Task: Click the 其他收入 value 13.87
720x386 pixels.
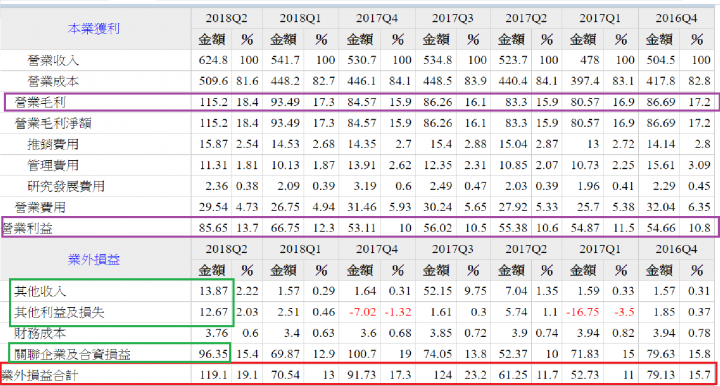Action: pos(214,291)
